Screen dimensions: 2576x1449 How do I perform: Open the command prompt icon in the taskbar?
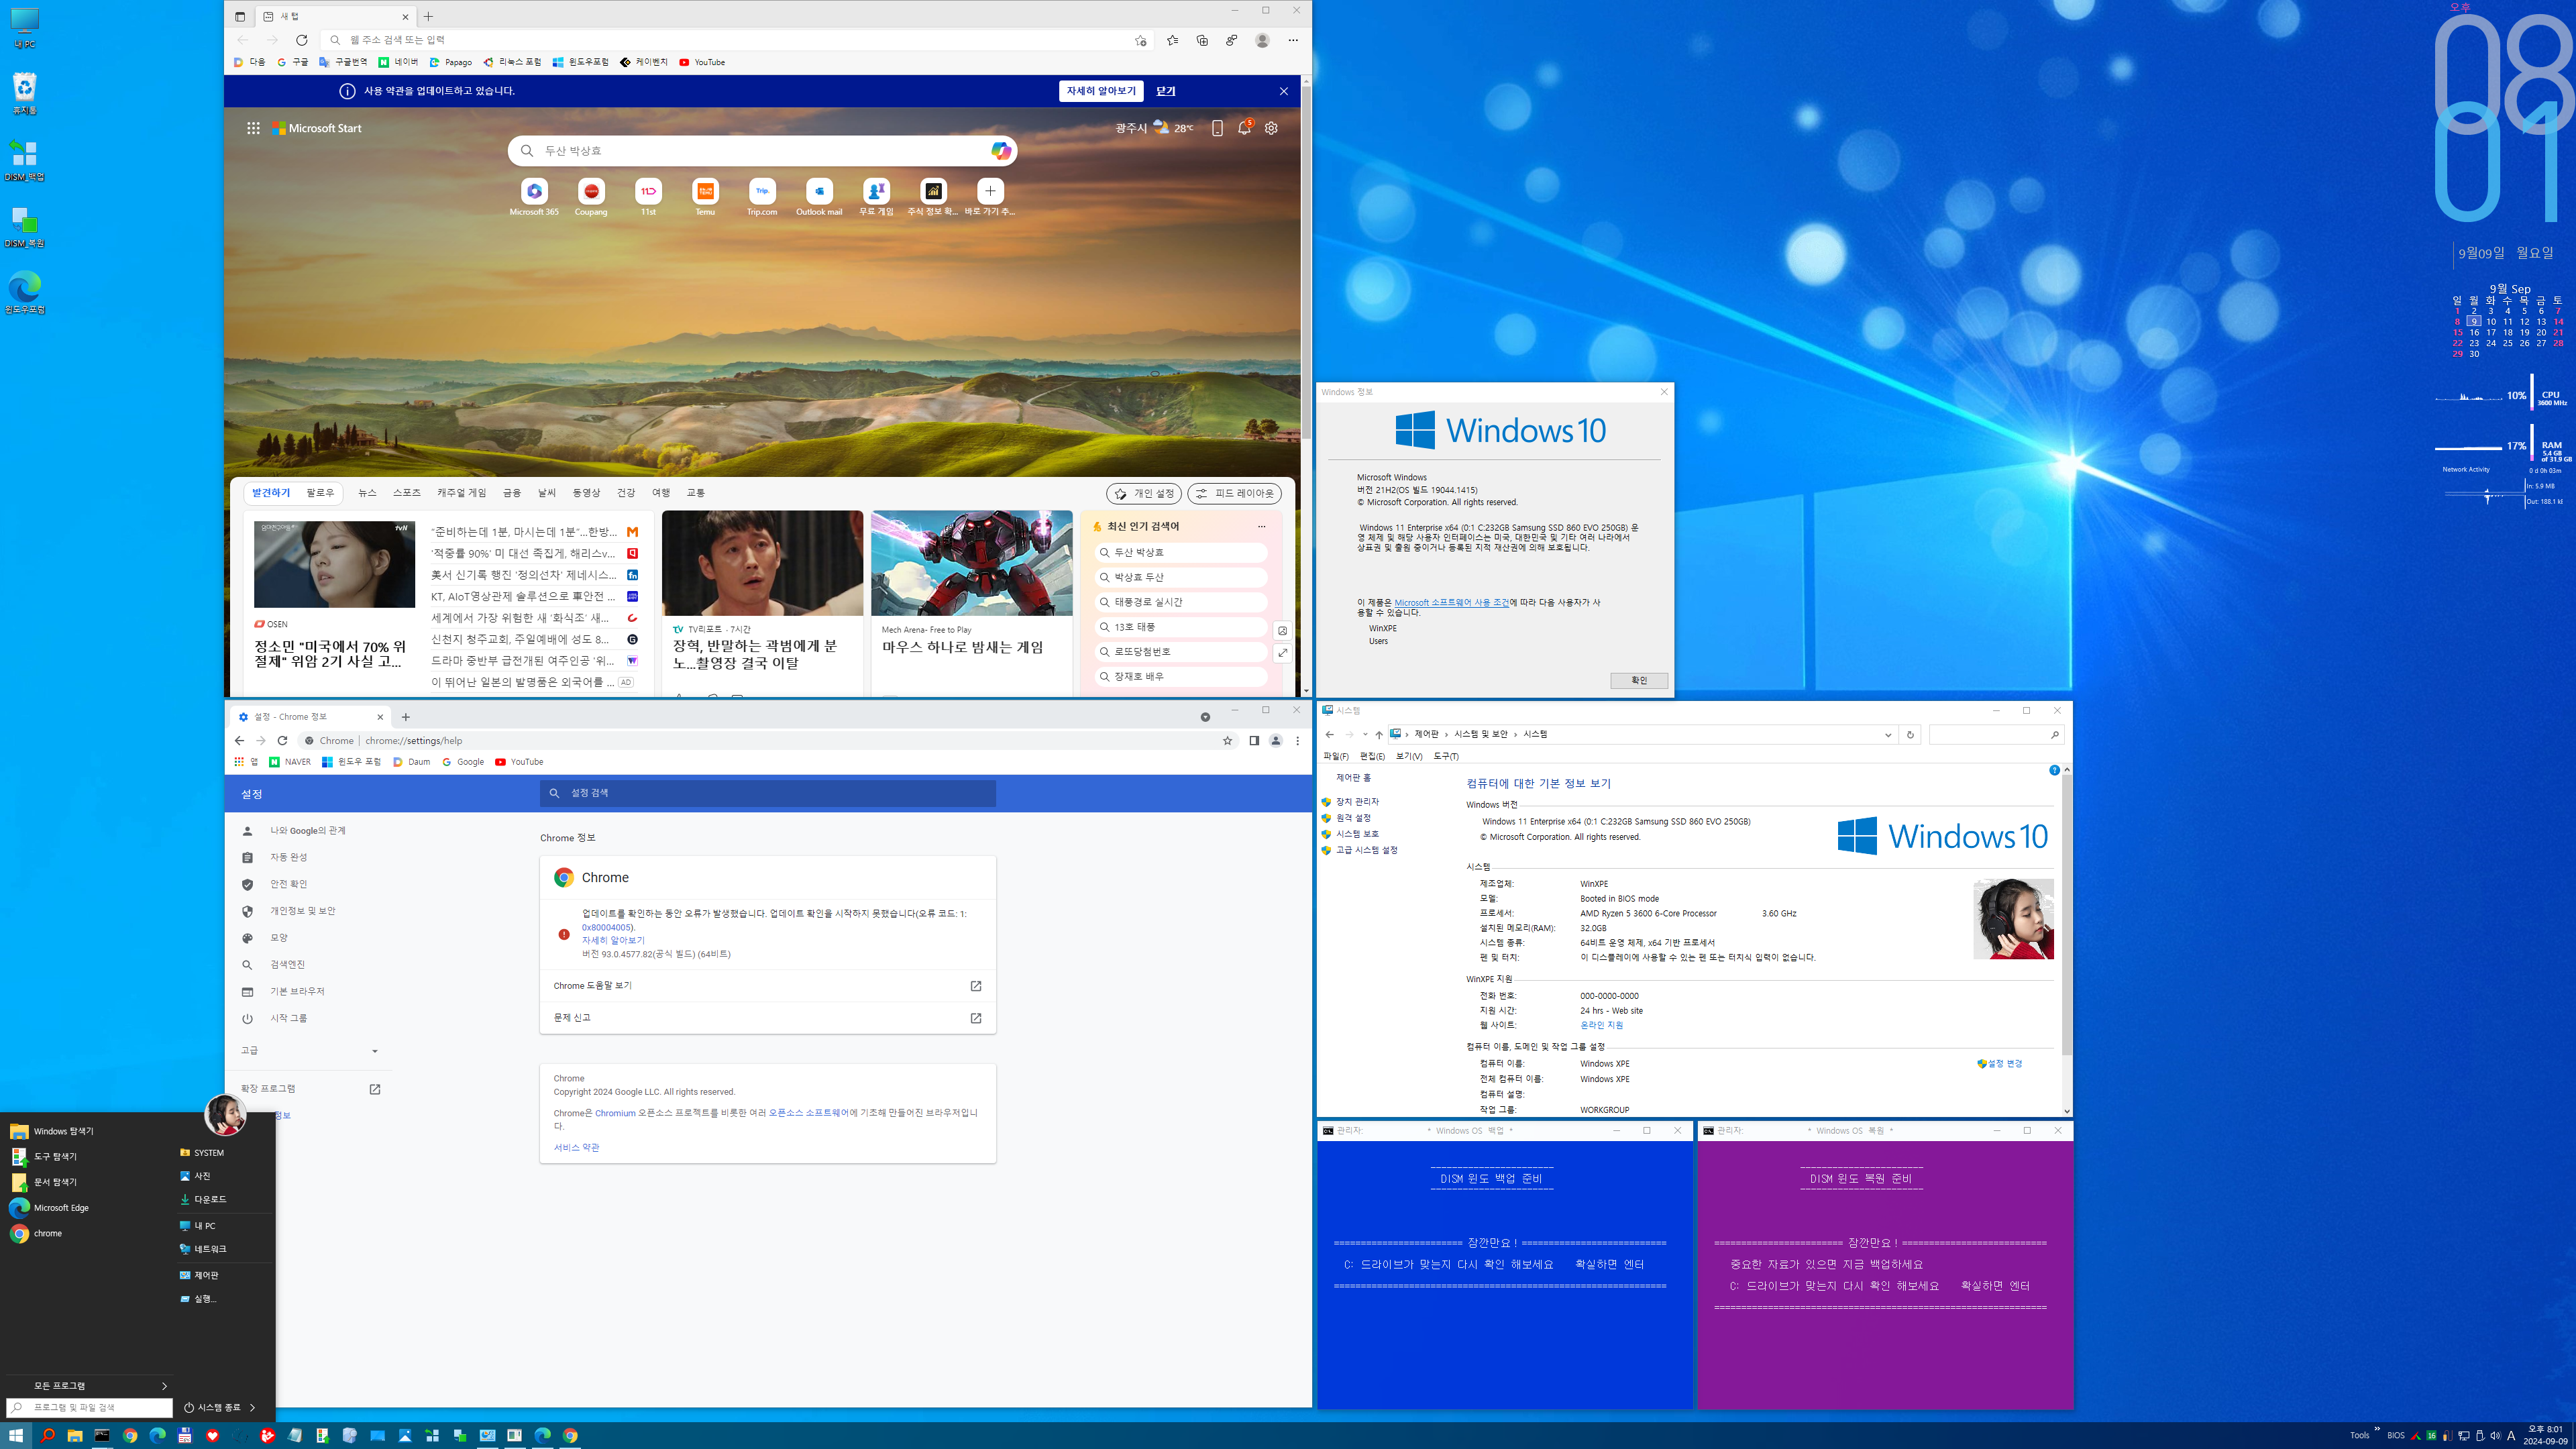pos(102,1435)
